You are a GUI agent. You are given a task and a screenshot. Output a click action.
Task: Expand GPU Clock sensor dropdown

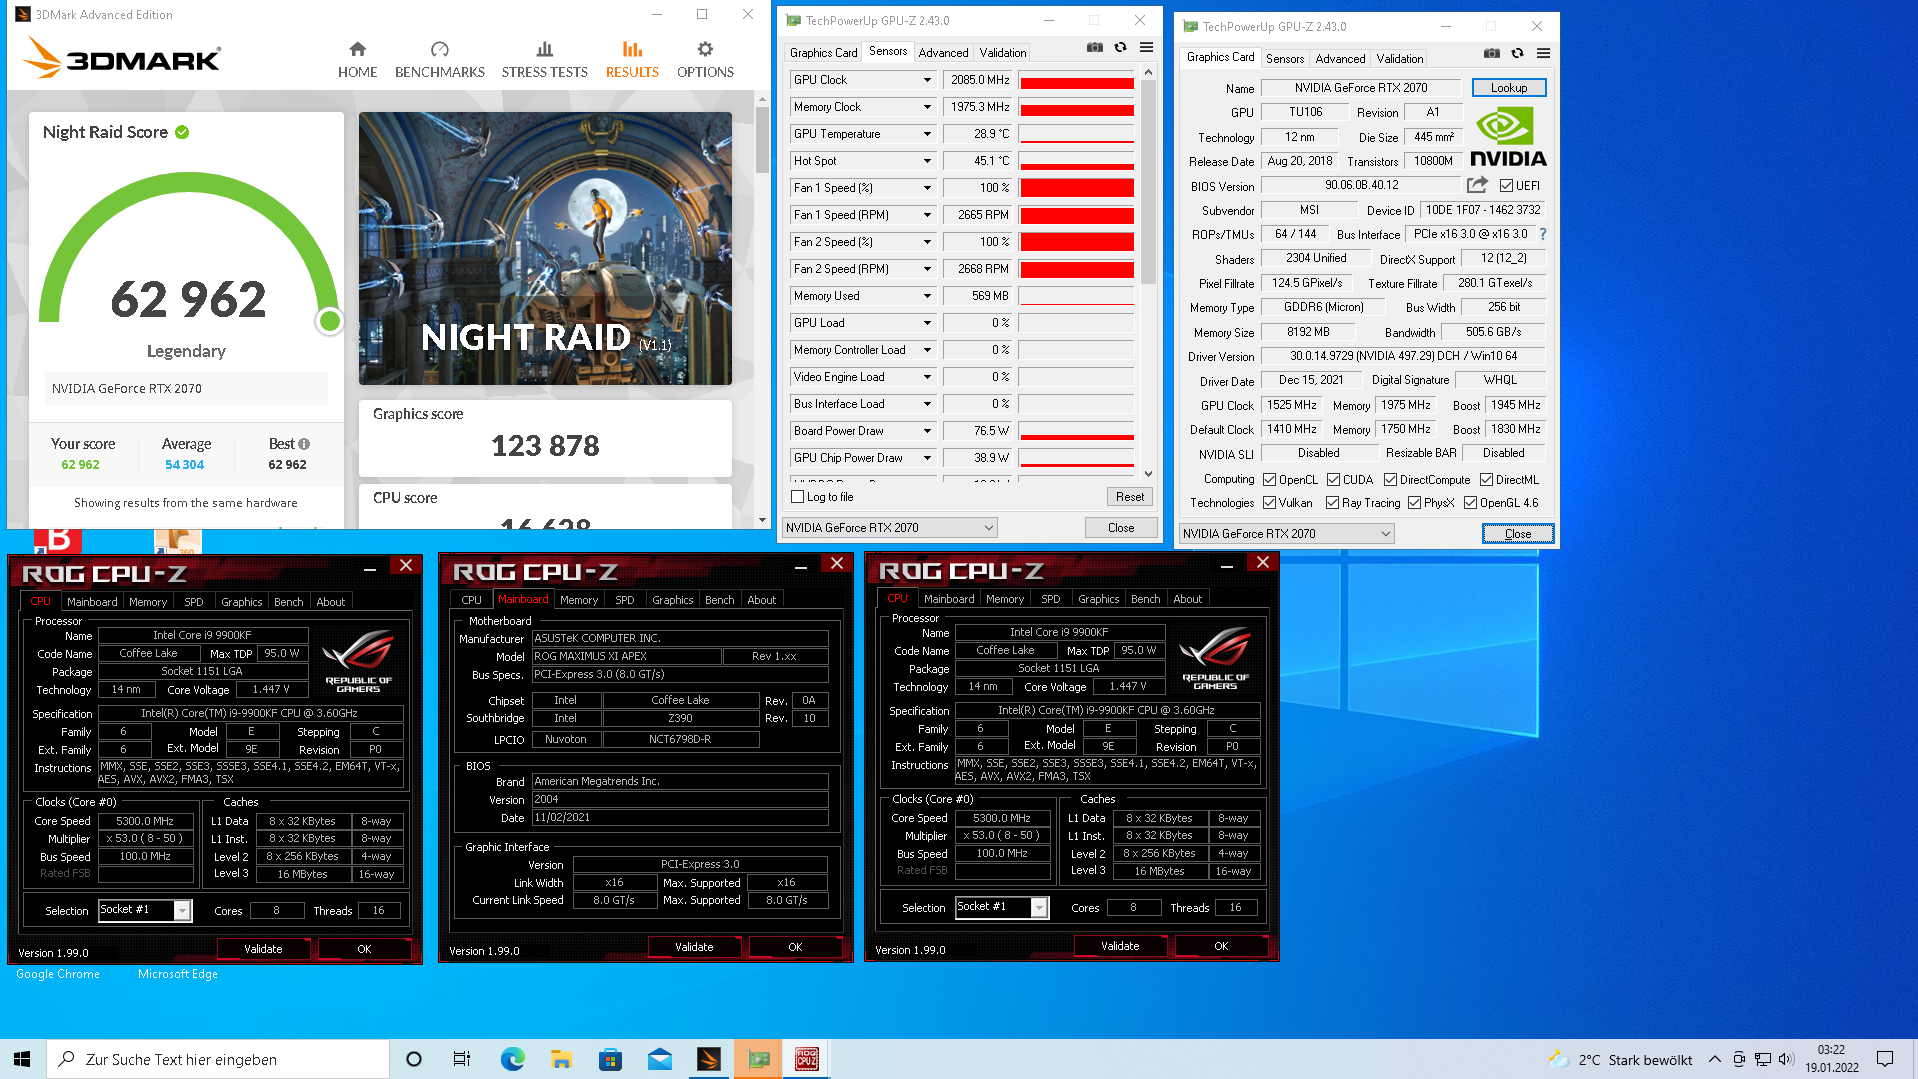pyautogui.click(x=927, y=80)
